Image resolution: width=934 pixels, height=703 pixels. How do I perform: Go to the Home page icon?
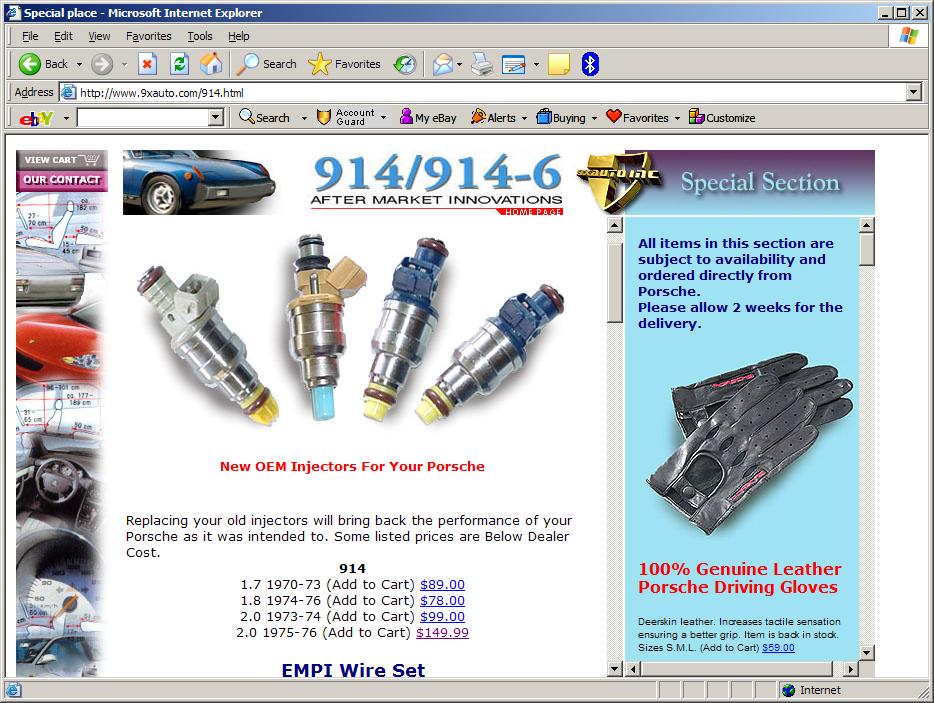coord(211,64)
